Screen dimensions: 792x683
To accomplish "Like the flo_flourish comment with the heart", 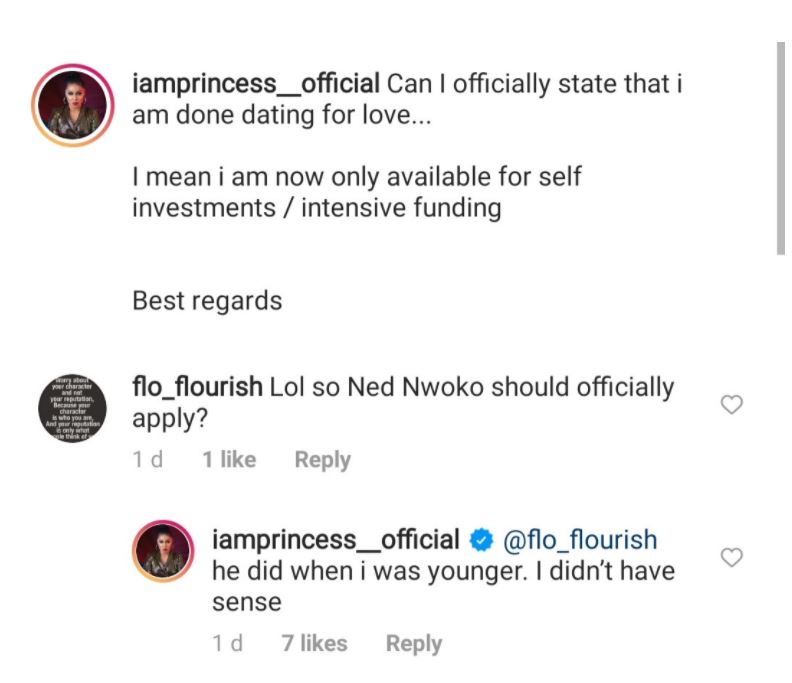I will coord(732,404).
